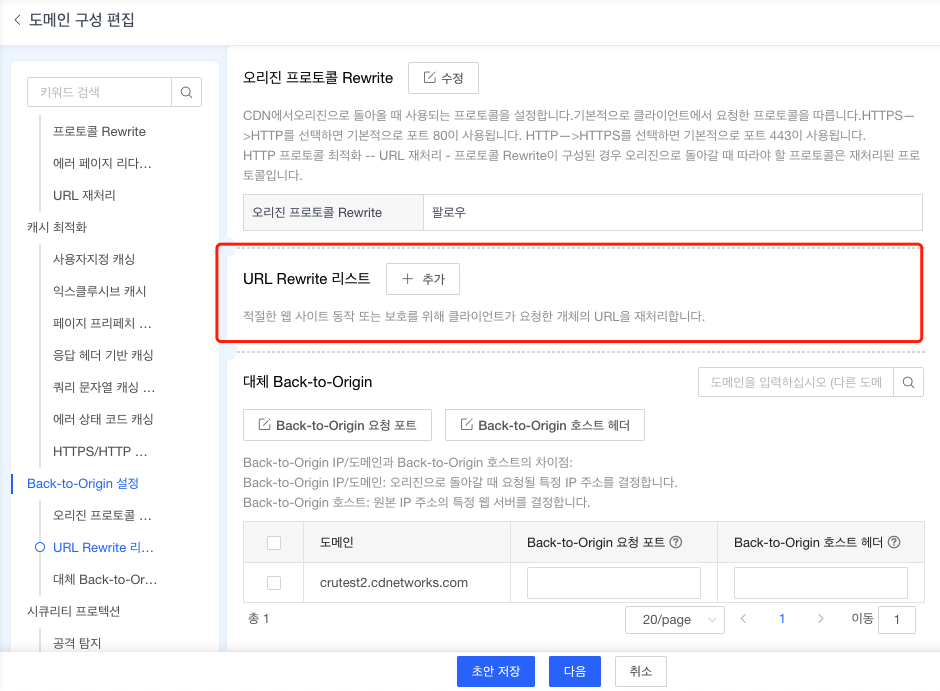Screen dimensions: 940x691
Task: Select 사용자지정 캐싱 in sidebar menu
Action: point(94,259)
